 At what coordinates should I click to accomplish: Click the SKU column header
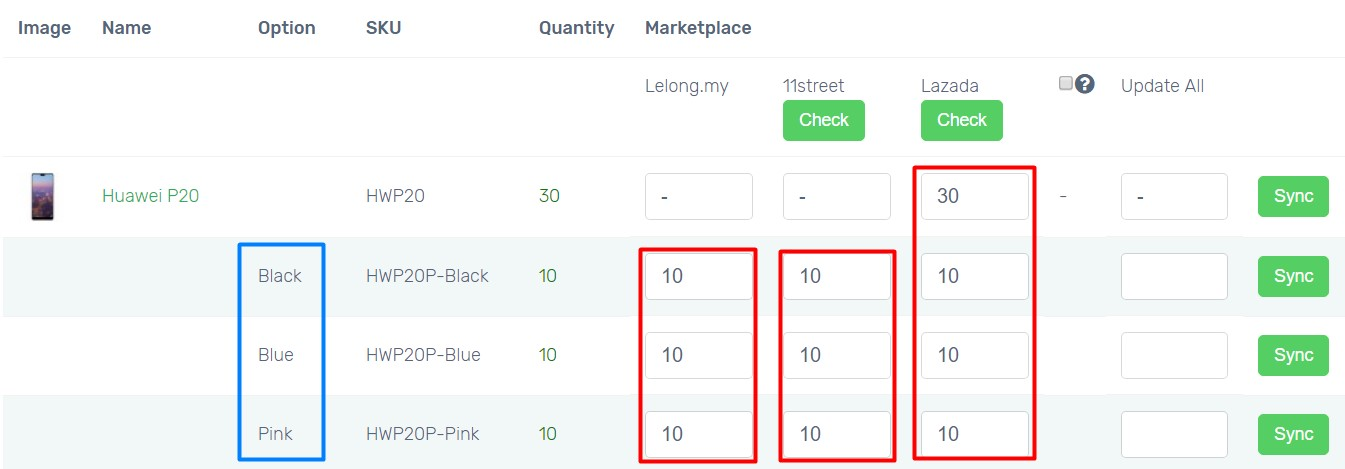point(383,28)
